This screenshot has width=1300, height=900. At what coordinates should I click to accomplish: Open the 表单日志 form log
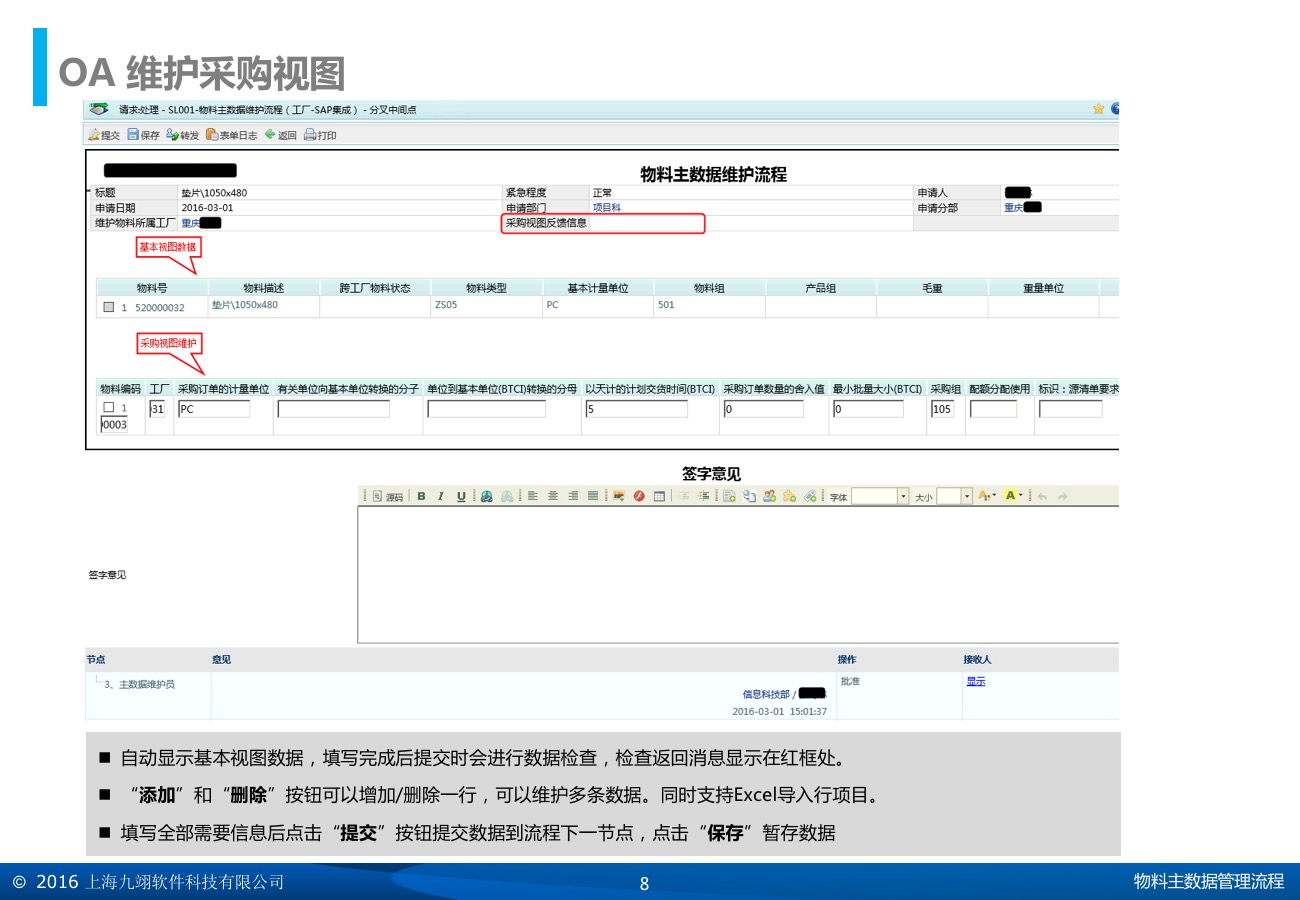(x=212, y=135)
